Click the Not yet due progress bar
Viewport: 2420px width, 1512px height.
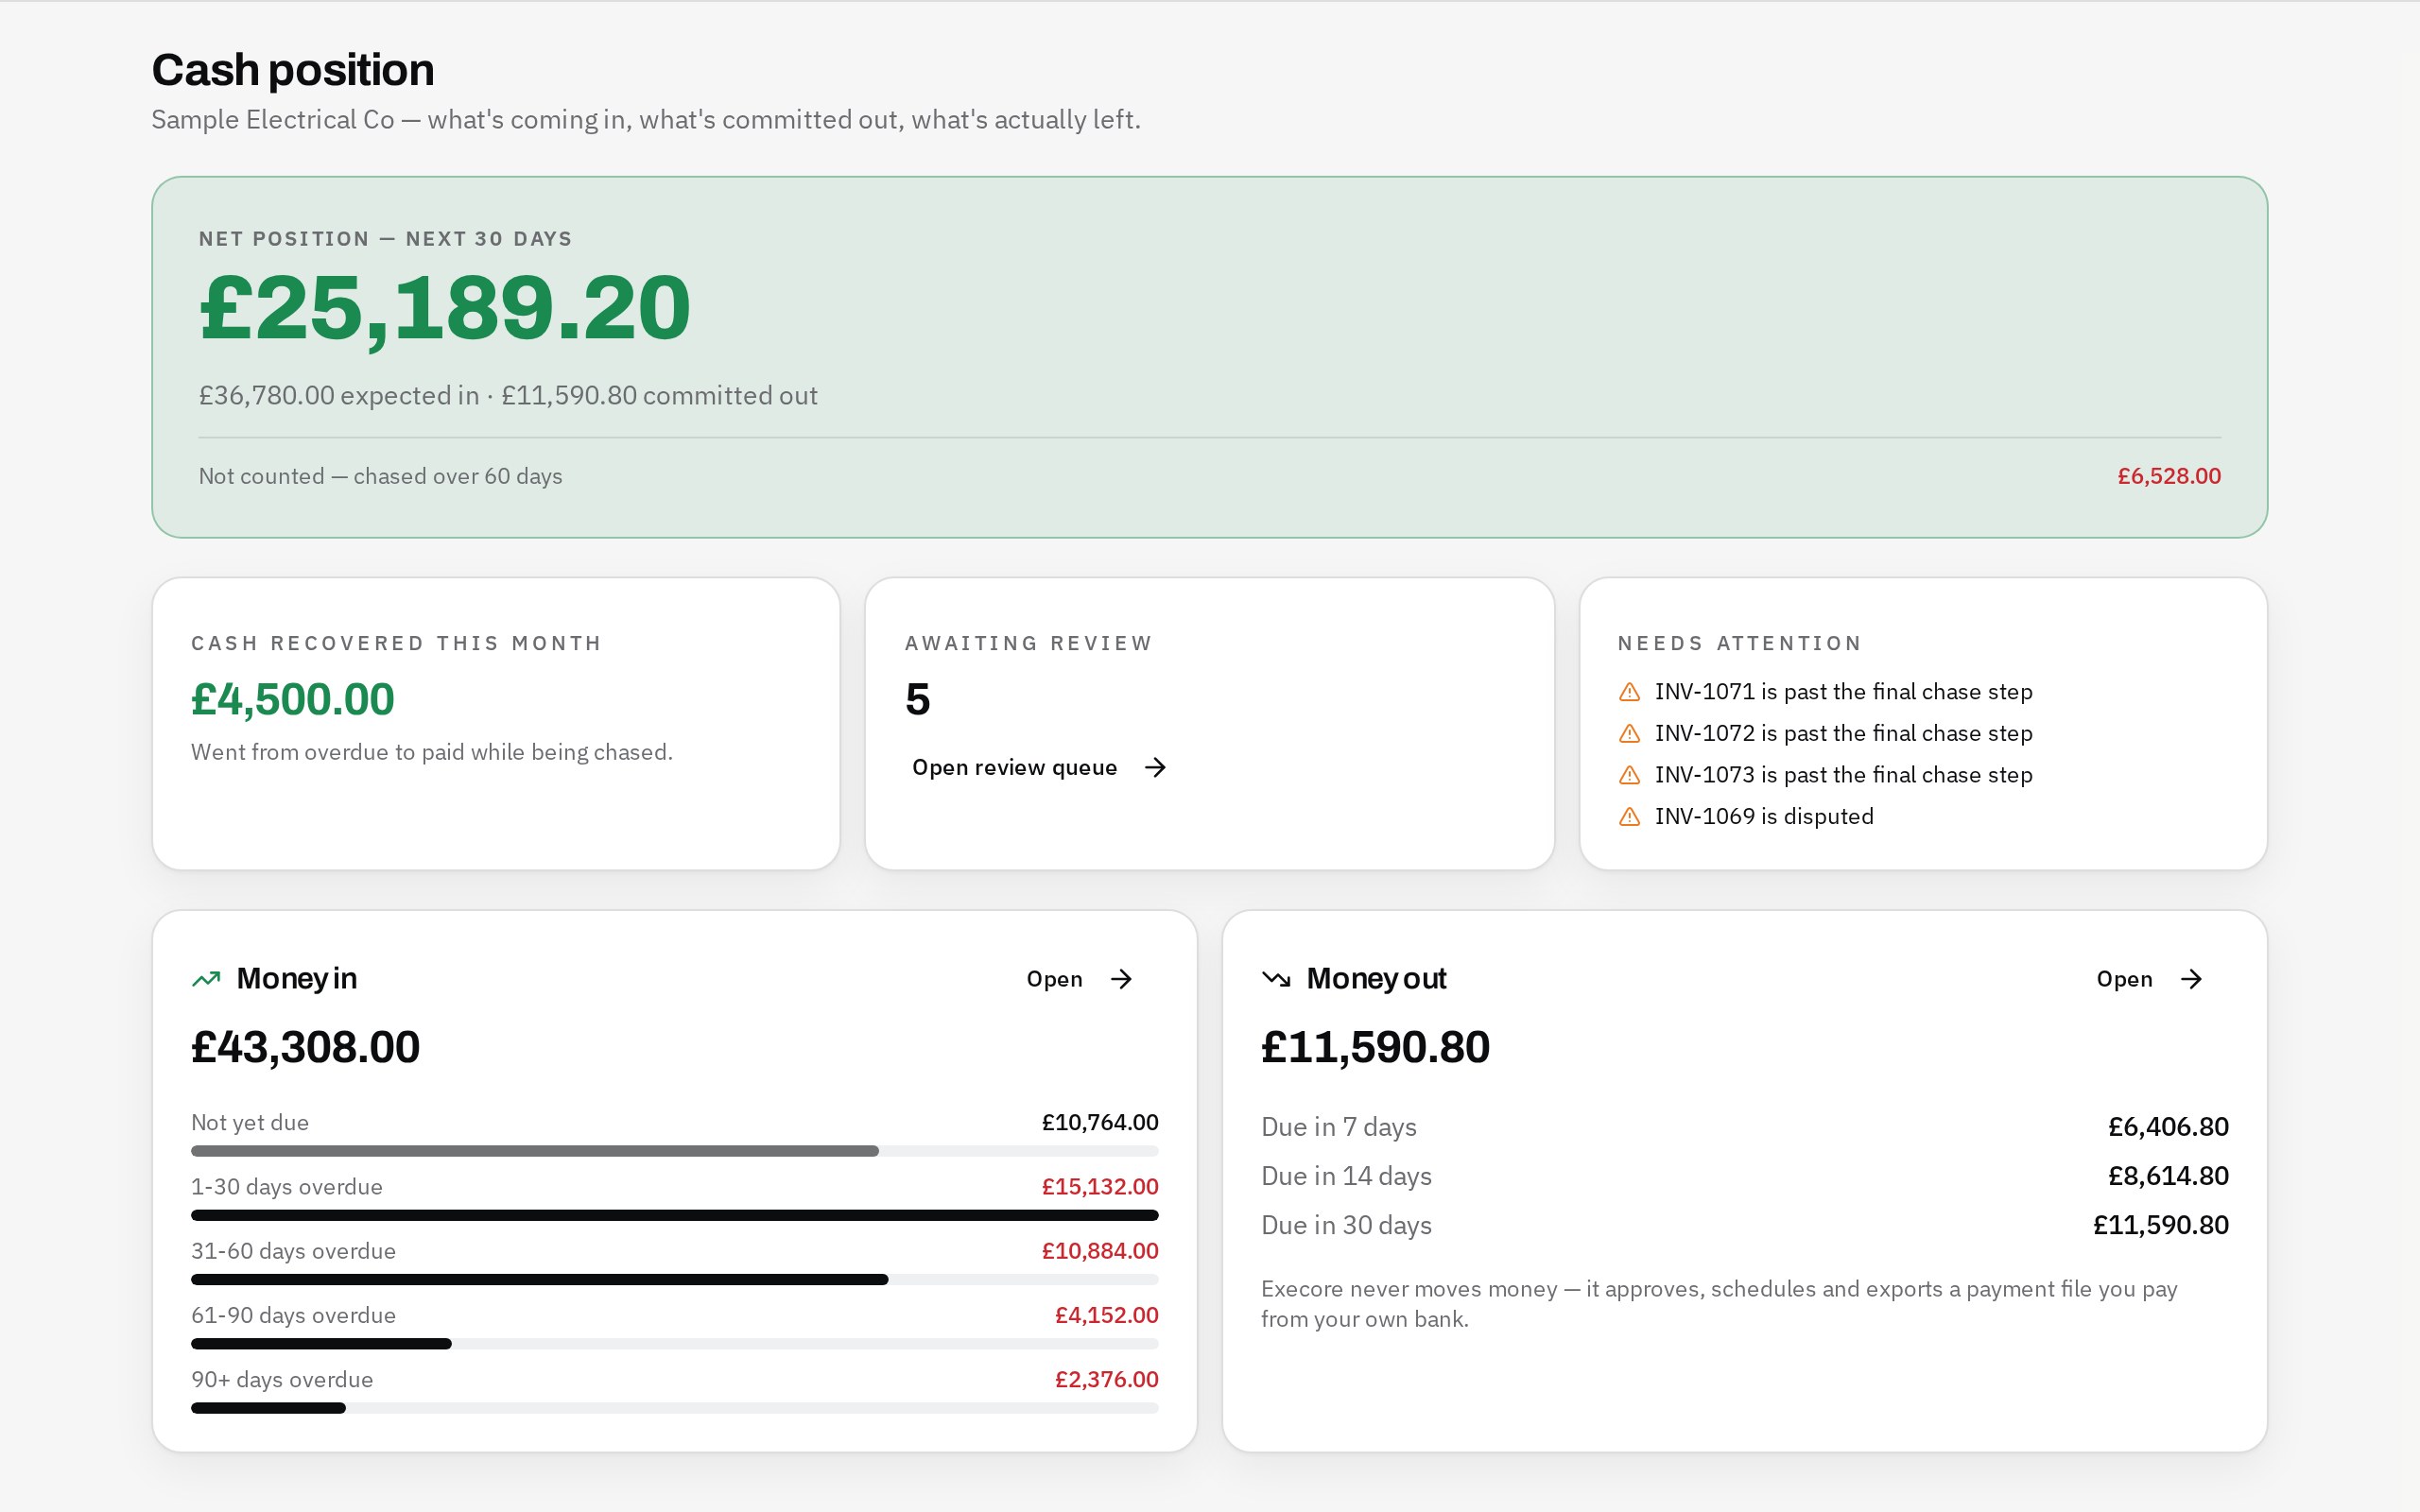pyautogui.click(x=675, y=1151)
